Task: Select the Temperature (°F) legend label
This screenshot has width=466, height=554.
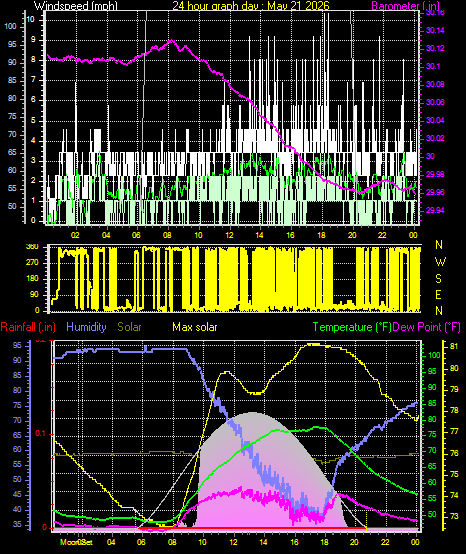Action: 352,327
